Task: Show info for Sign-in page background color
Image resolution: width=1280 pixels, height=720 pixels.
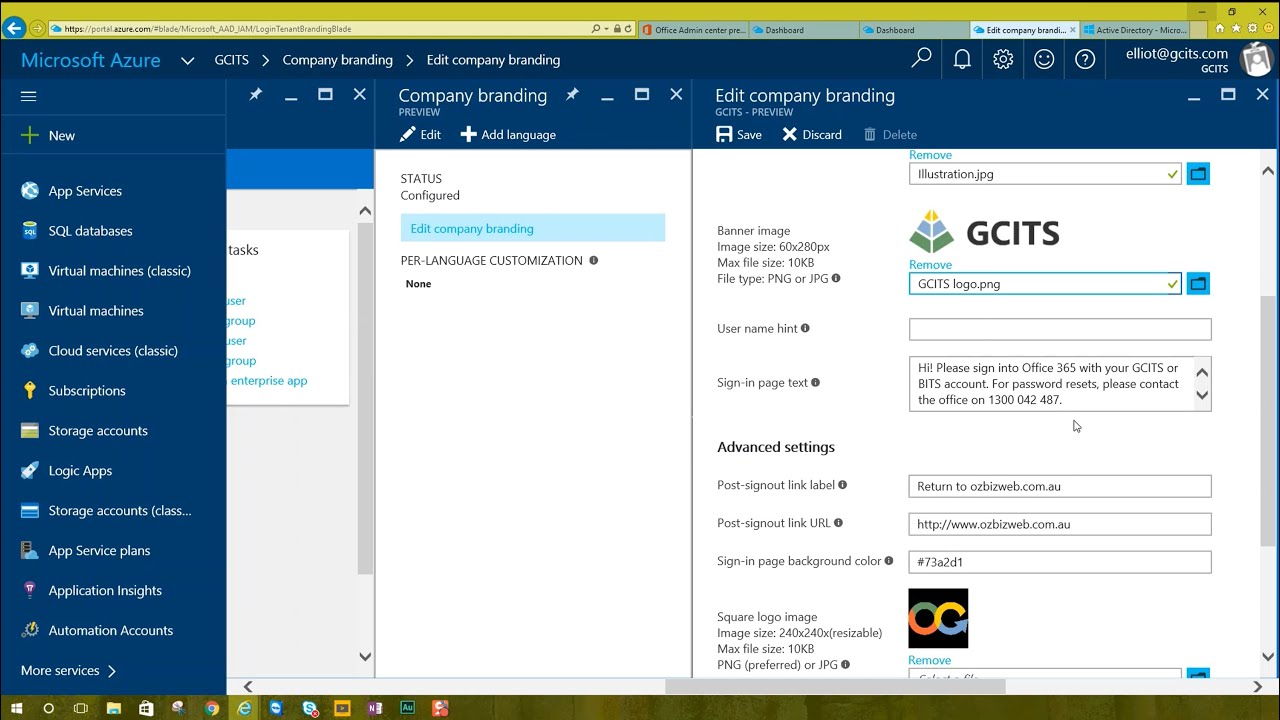Action: (x=888, y=561)
